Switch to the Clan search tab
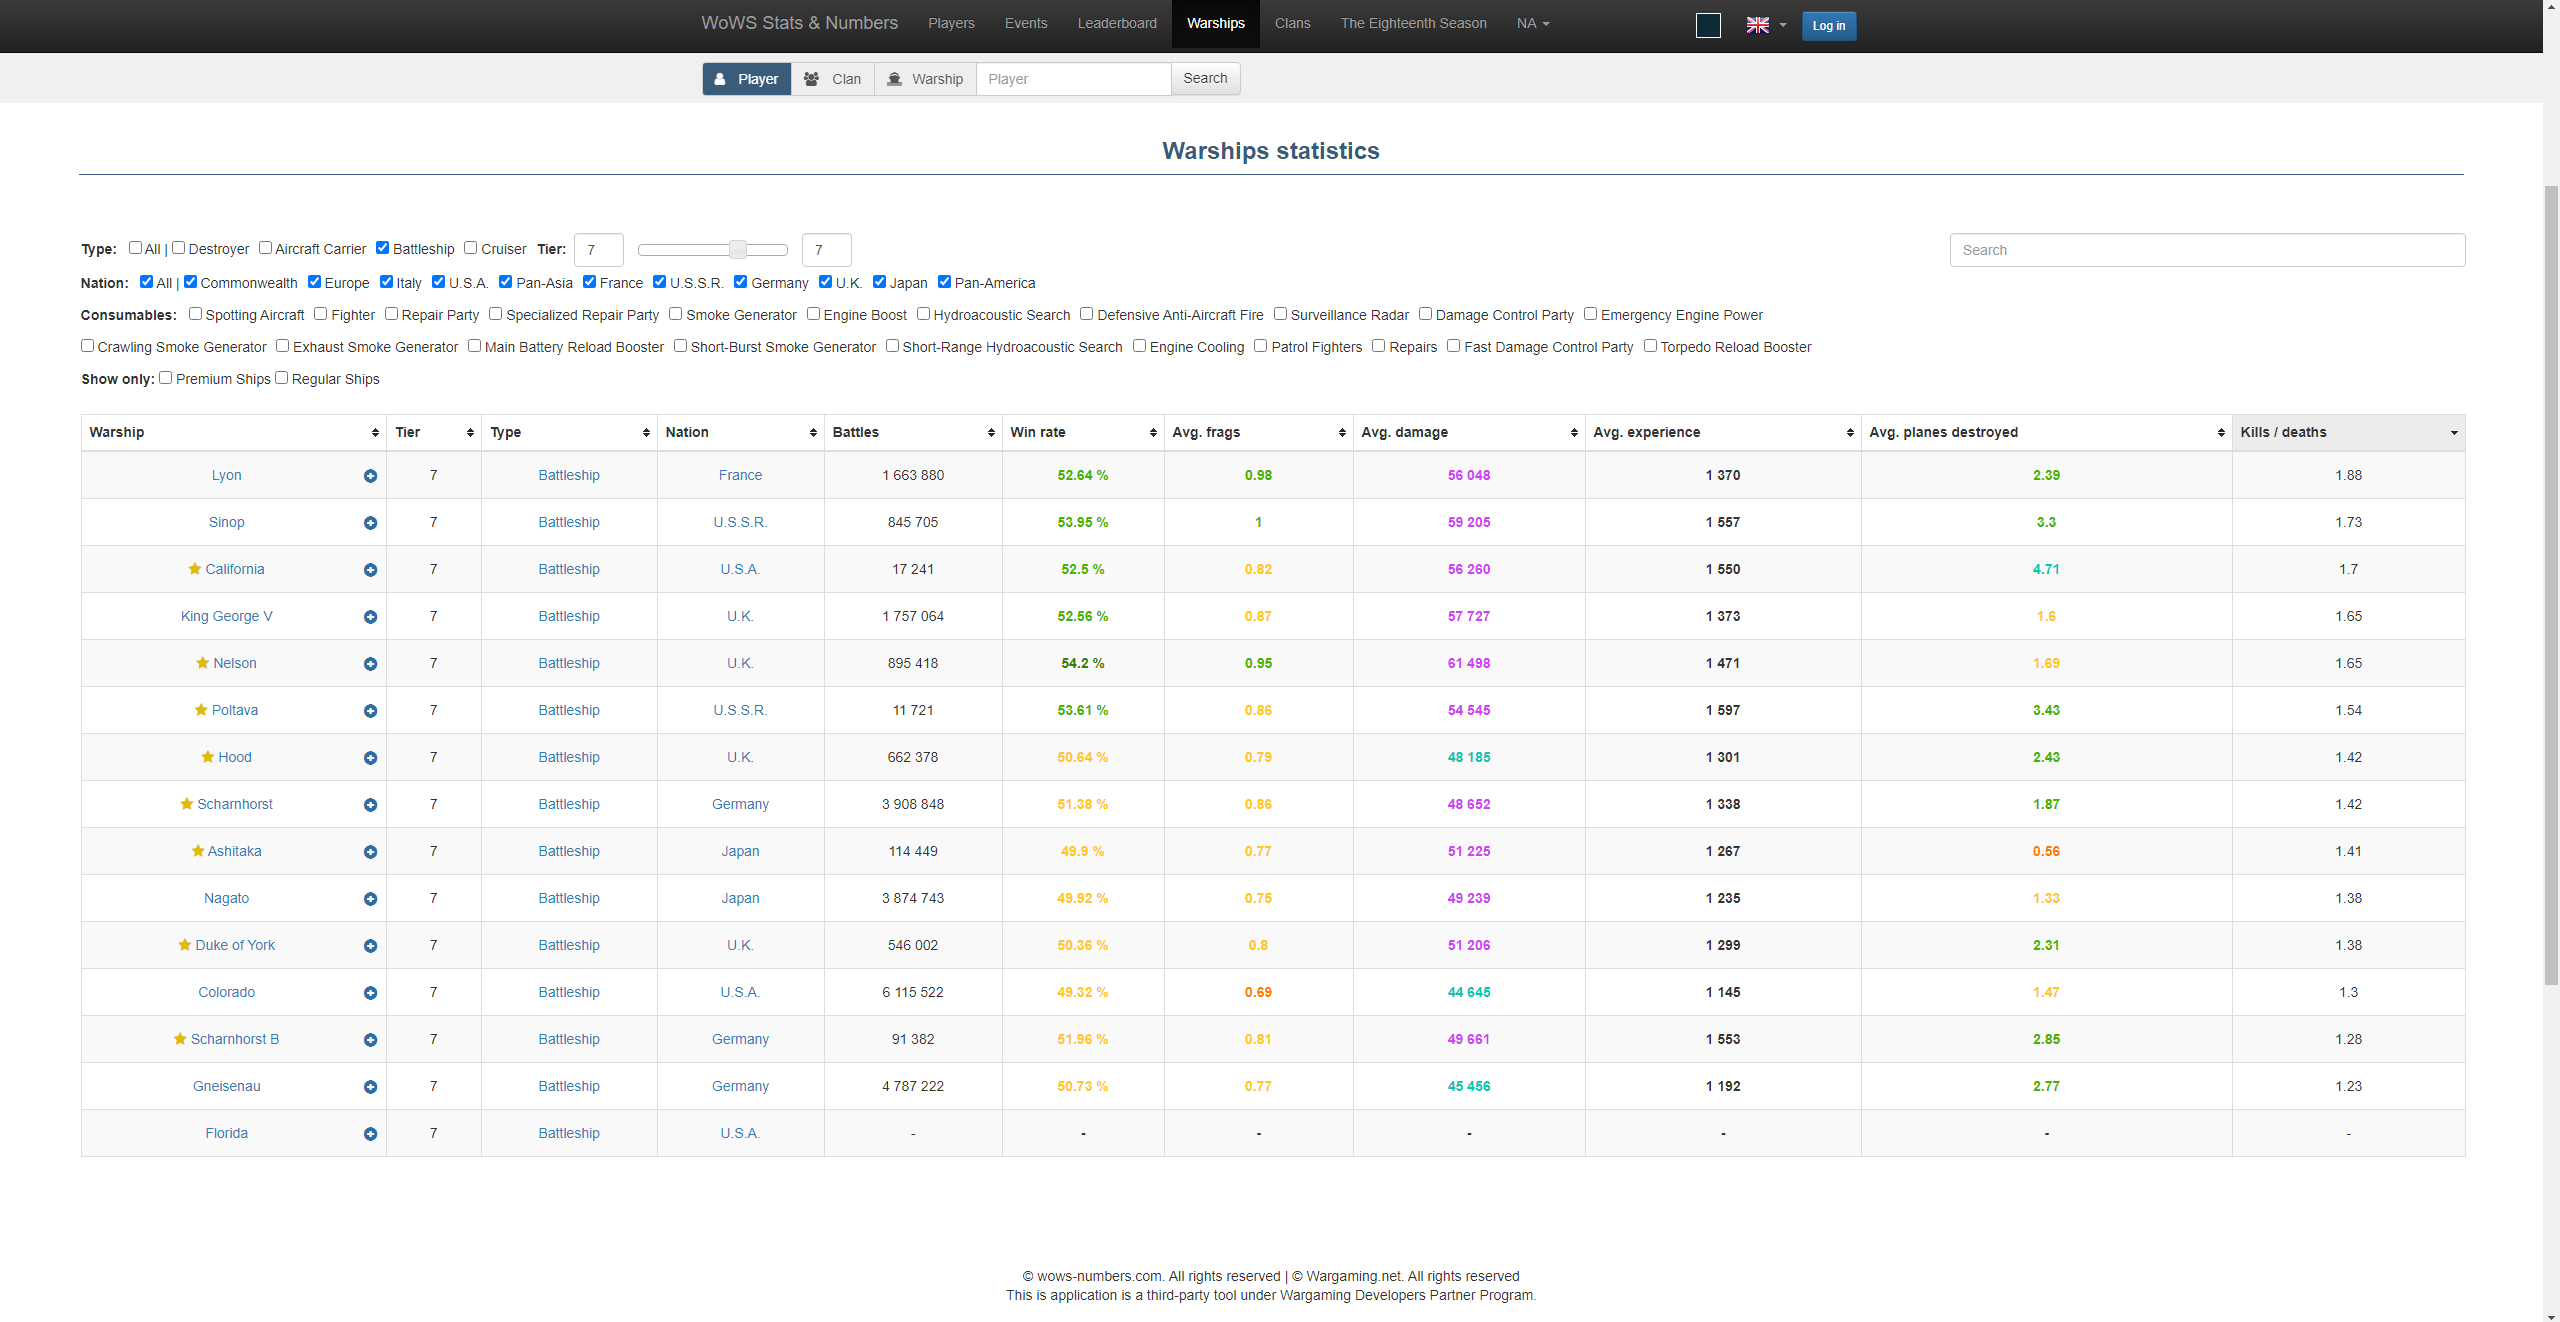The height and width of the screenshot is (1322, 2560). pos(833,79)
